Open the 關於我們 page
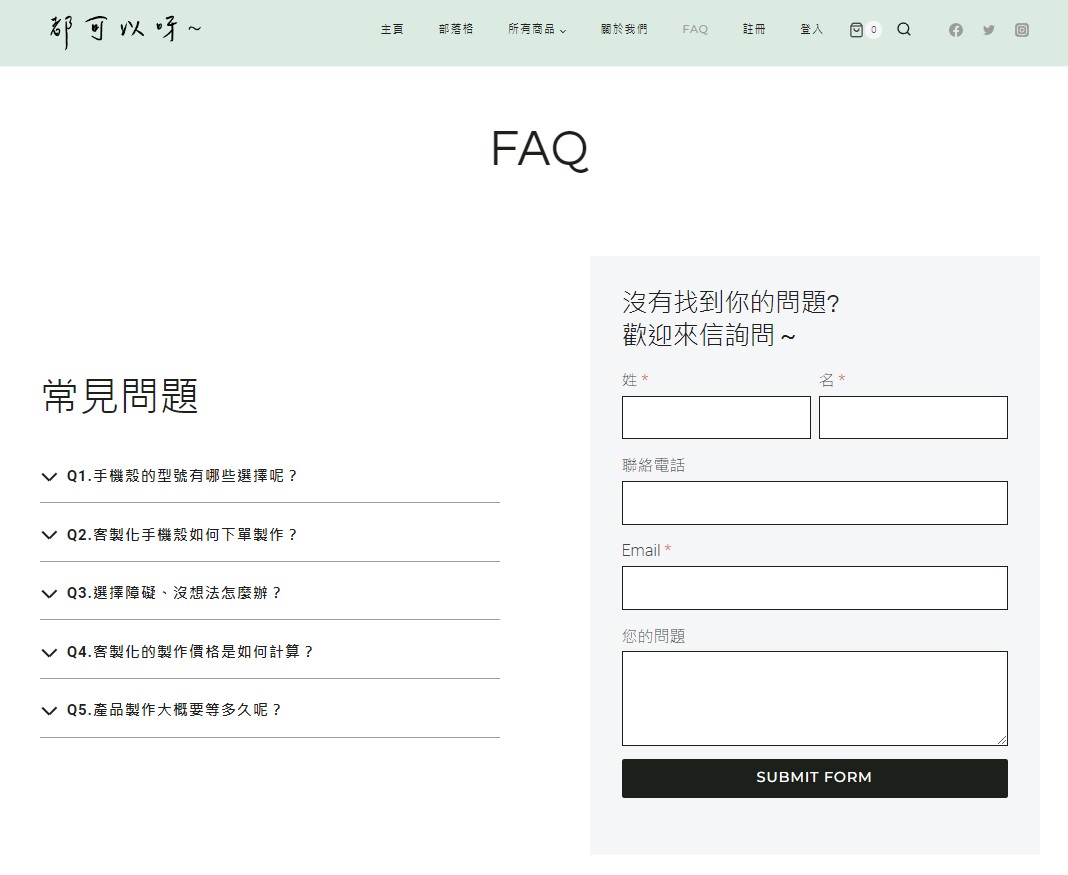The height and width of the screenshot is (875, 1068). point(624,30)
